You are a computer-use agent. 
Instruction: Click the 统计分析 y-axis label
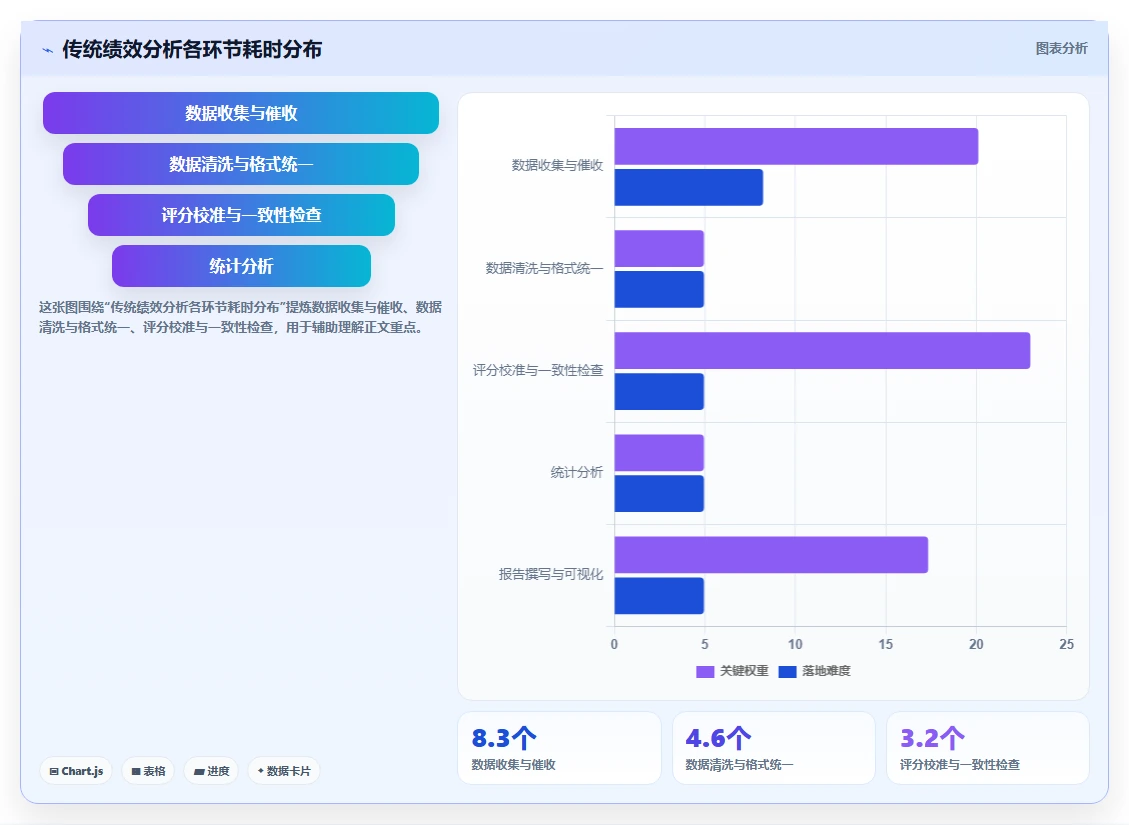coord(577,472)
